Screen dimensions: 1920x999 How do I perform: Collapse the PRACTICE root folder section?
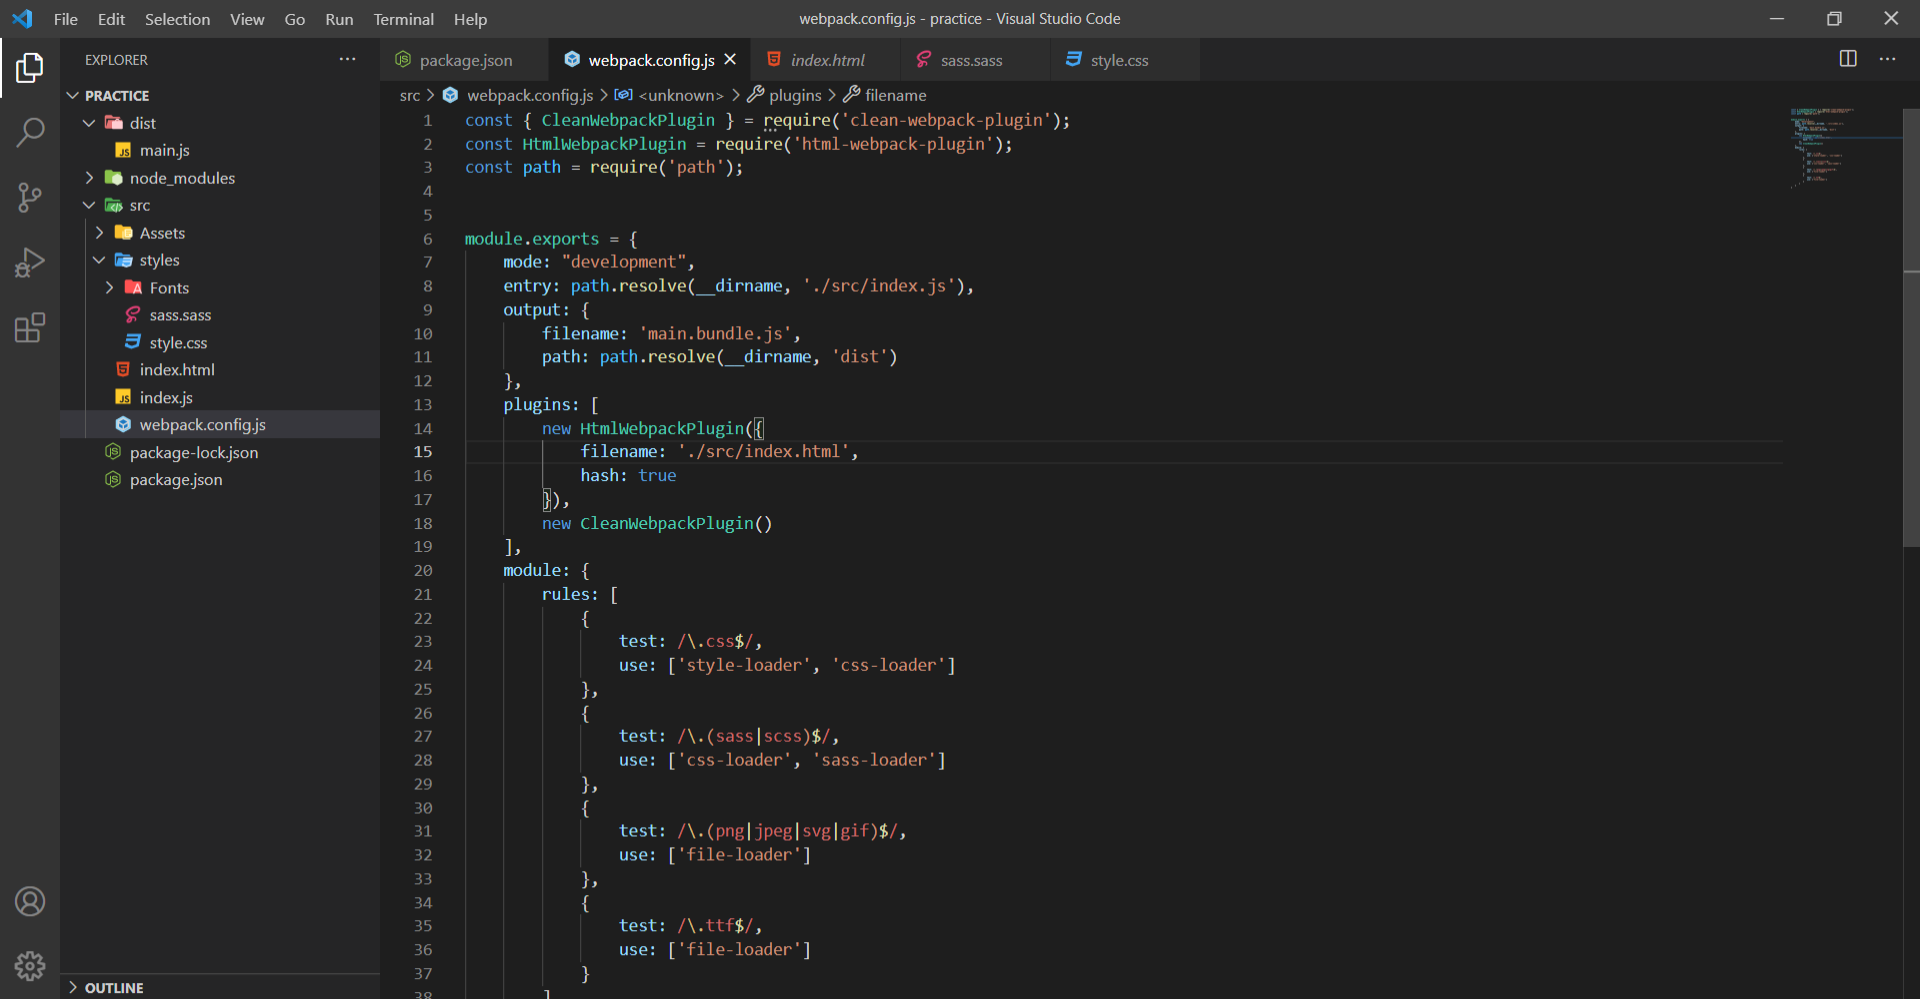pos(220,95)
